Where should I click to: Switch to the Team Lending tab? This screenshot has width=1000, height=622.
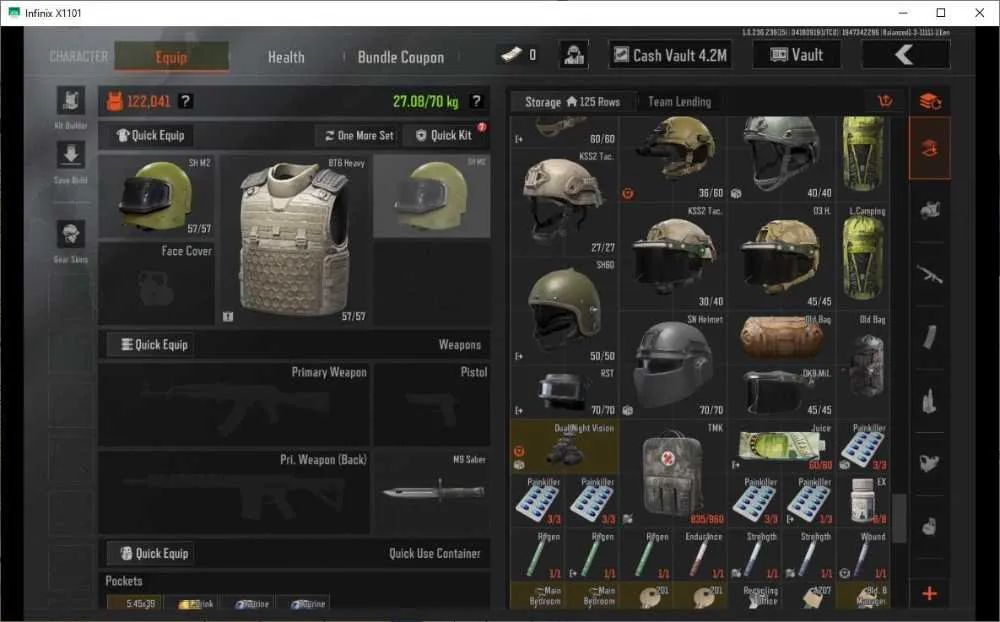[679, 101]
